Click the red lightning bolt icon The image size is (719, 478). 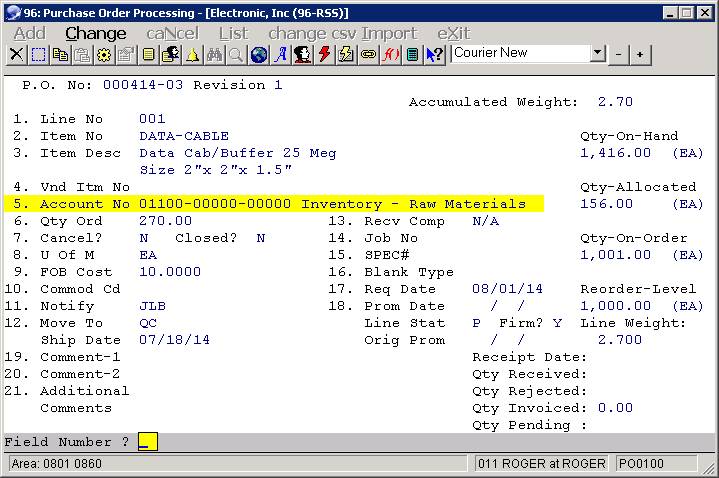click(x=324, y=54)
